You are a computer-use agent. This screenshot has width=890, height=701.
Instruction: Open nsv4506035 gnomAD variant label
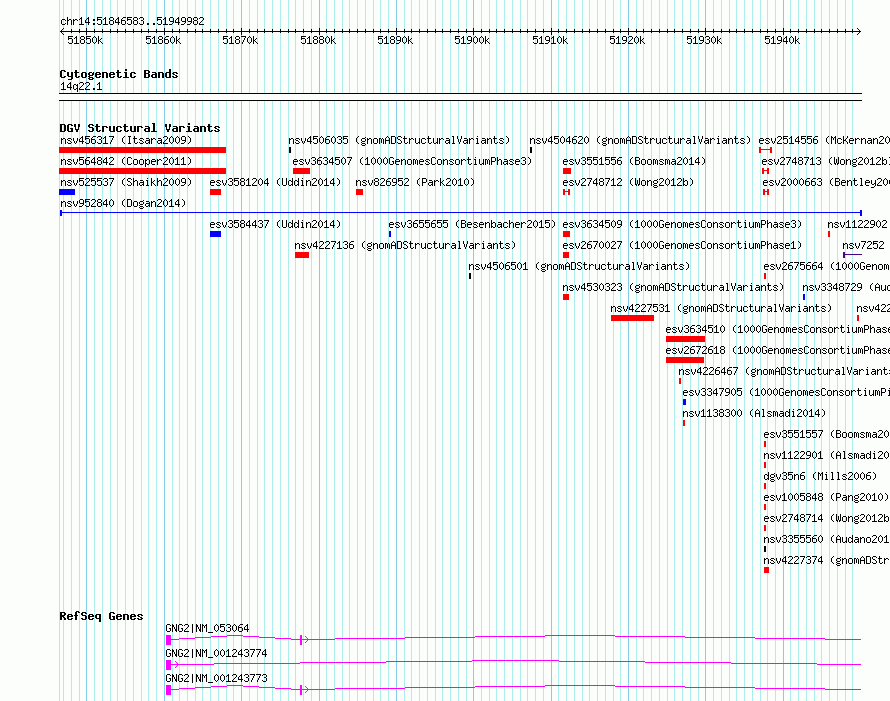point(399,140)
